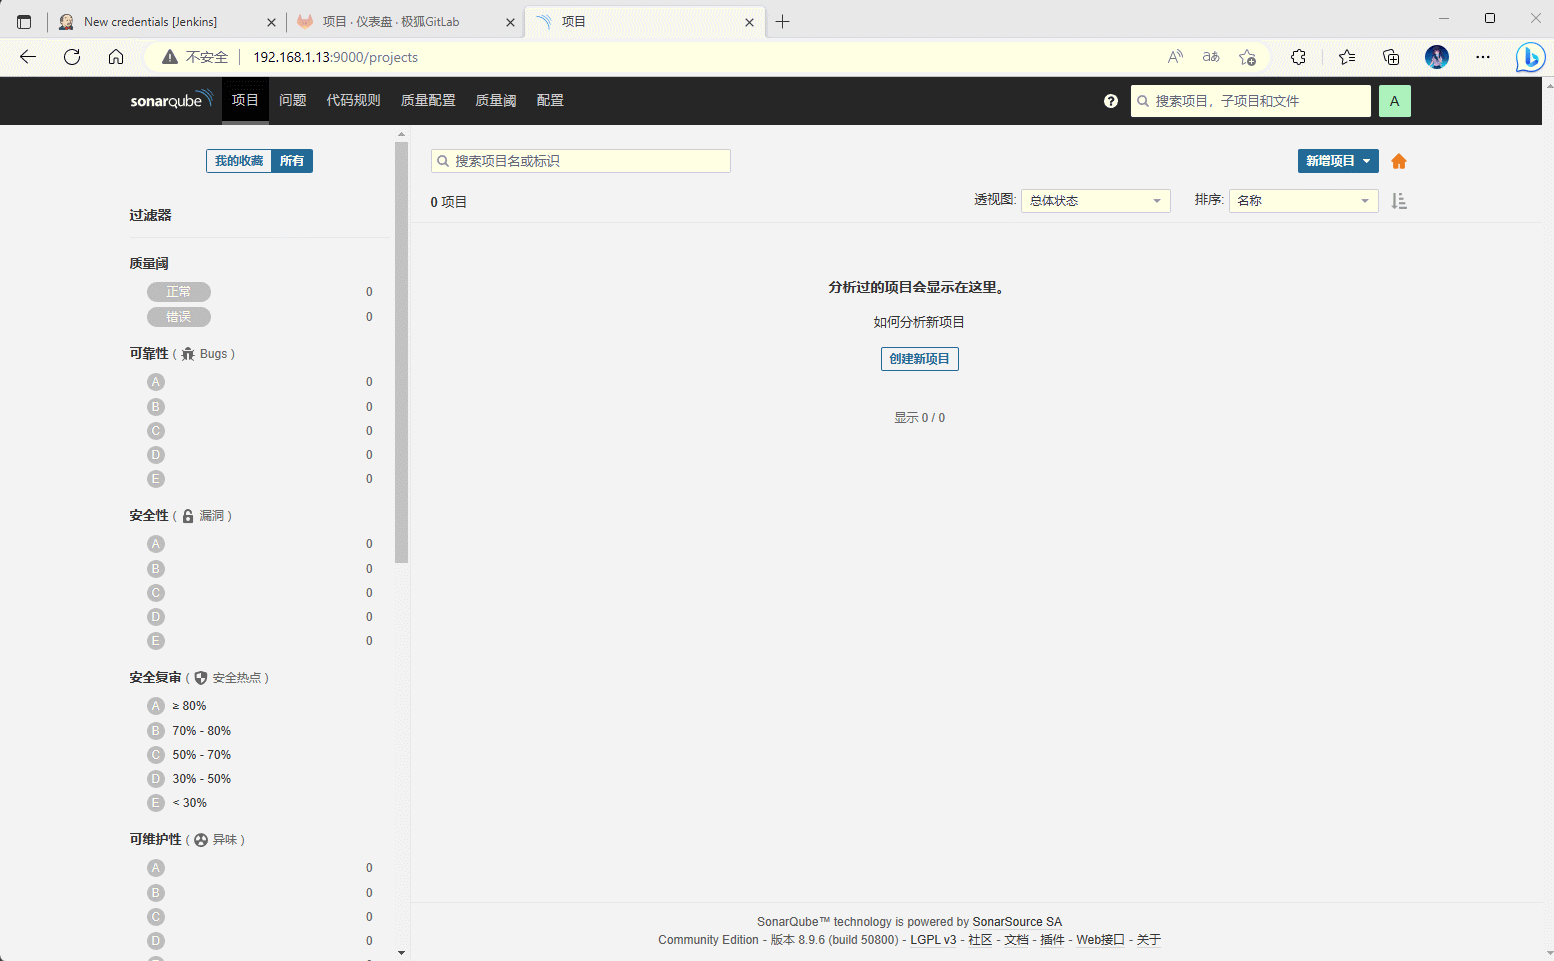Image resolution: width=1554 pixels, height=961 pixels.
Task: Click the tab actions menu icon
Action: 24,21
